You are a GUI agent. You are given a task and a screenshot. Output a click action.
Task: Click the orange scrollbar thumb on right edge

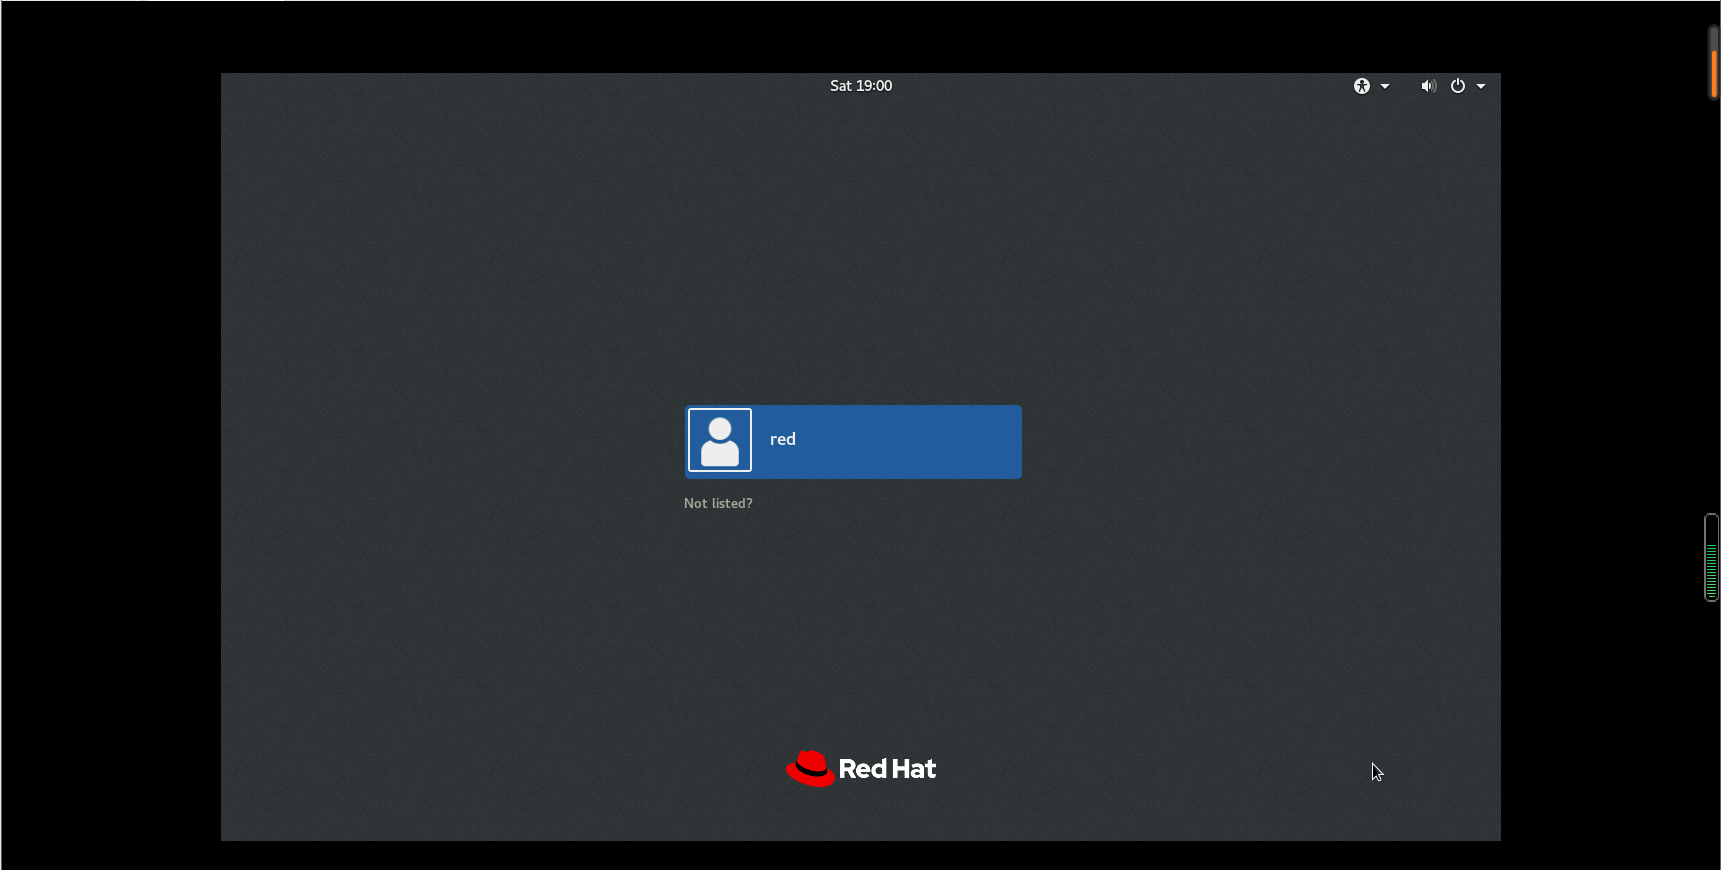tap(1714, 73)
